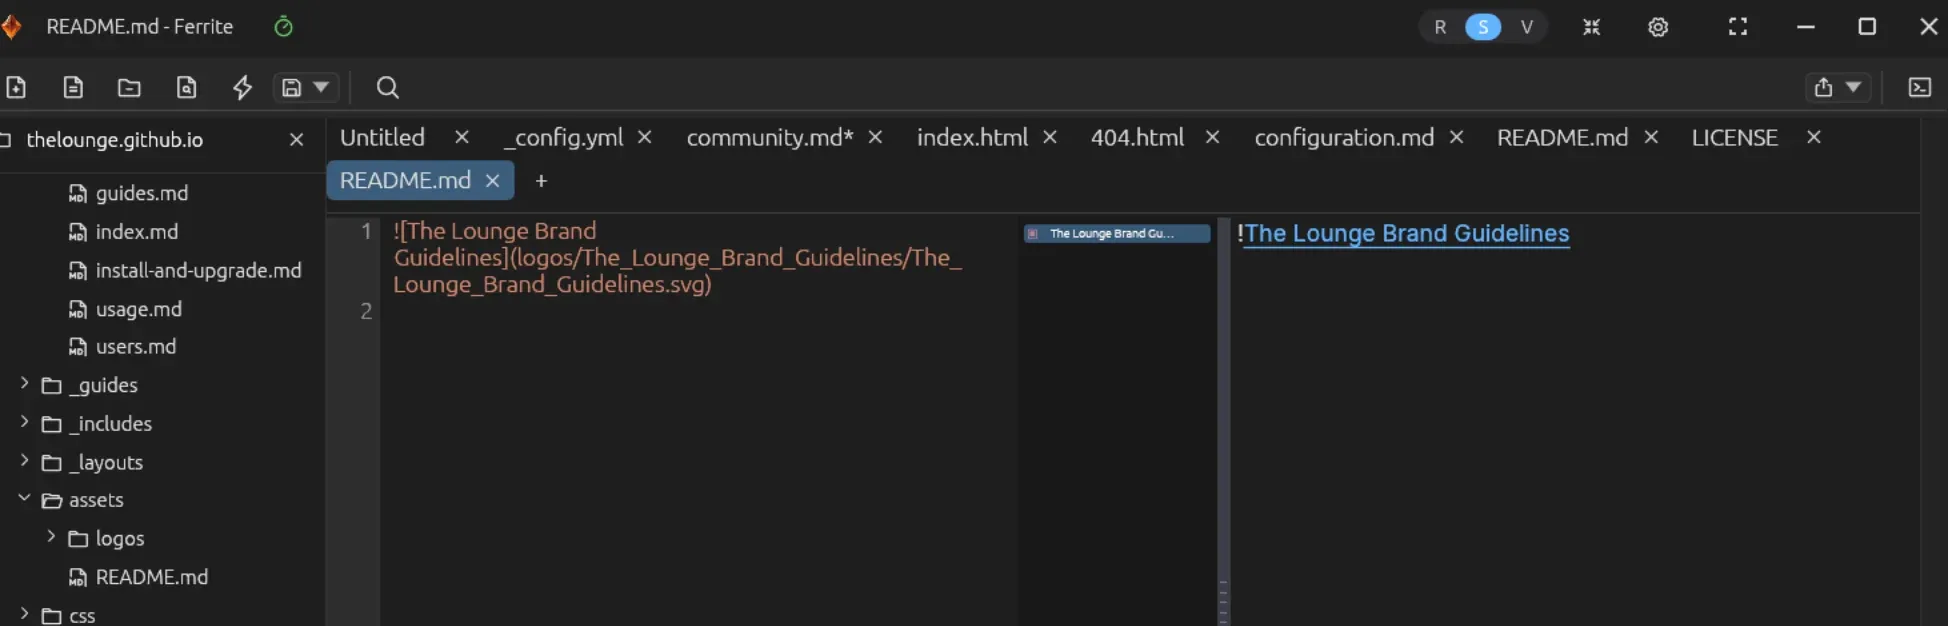This screenshot has width=1948, height=626.
Task: Add a new tab with the plus button
Action: (541, 181)
